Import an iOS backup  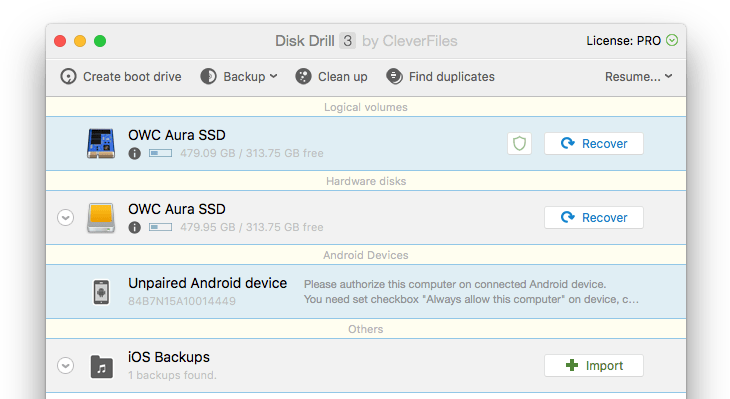click(594, 365)
